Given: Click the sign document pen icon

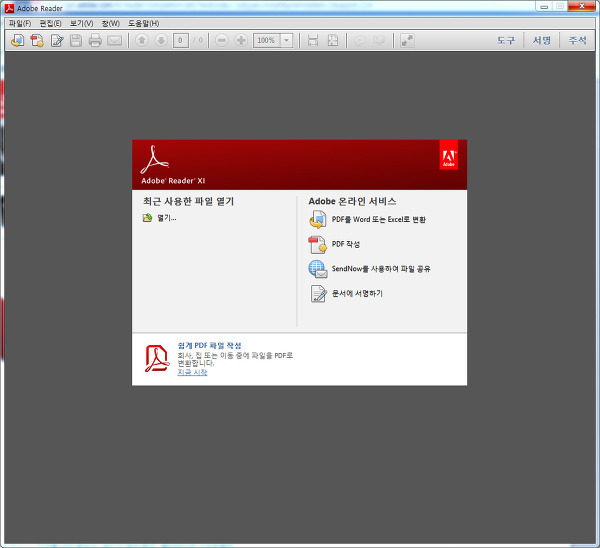Looking at the screenshot, I should pyautogui.click(x=318, y=294).
